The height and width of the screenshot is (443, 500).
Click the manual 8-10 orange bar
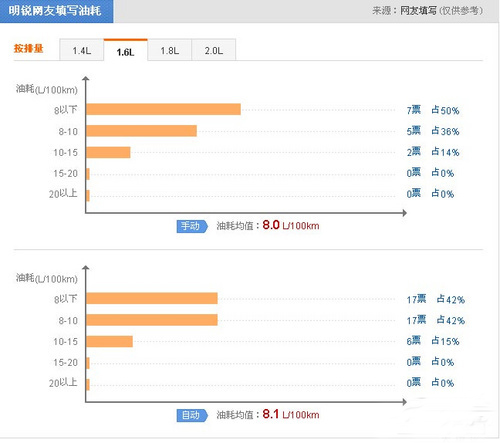(141, 131)
